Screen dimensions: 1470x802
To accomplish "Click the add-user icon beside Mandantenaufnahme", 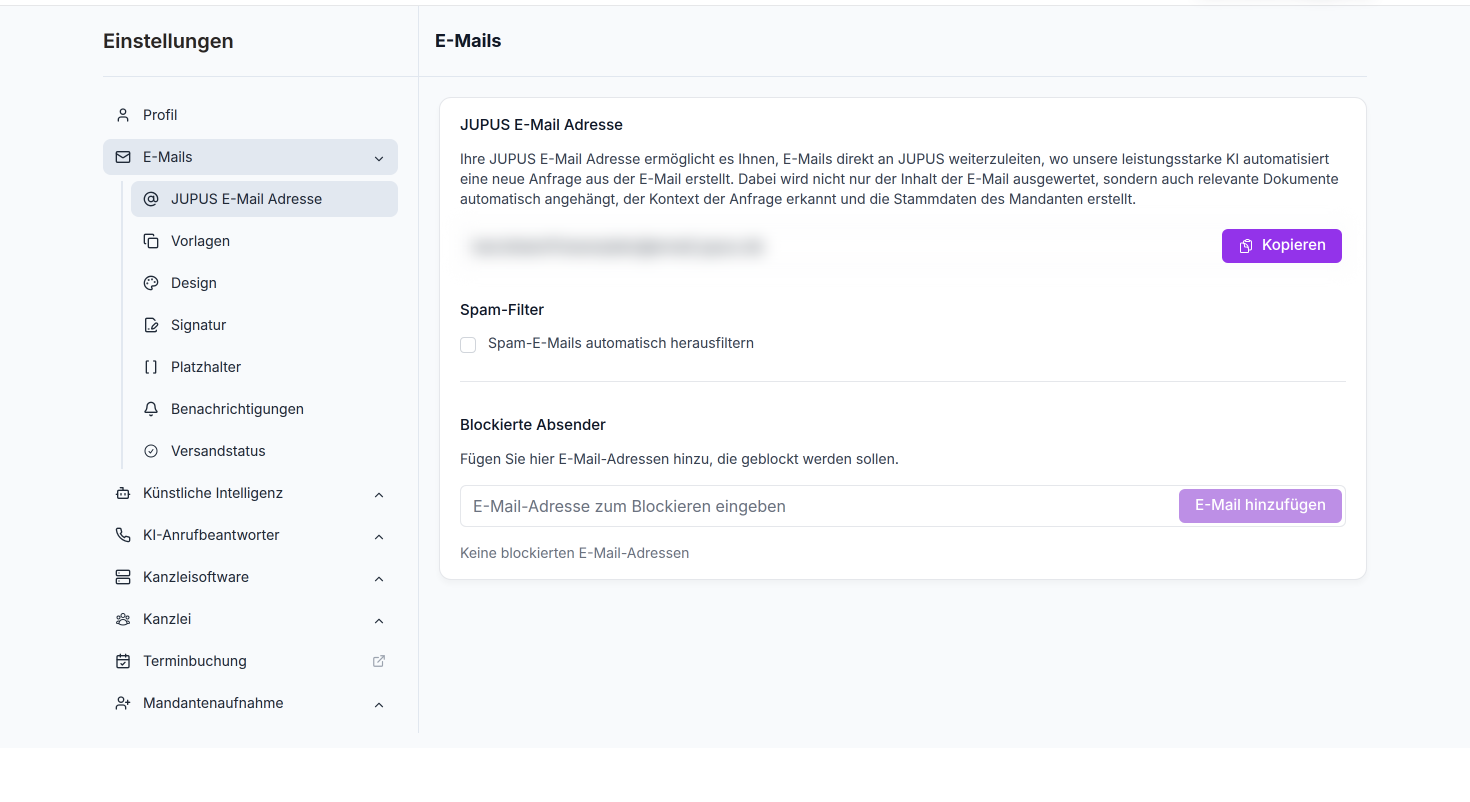I will click(123, 703).
